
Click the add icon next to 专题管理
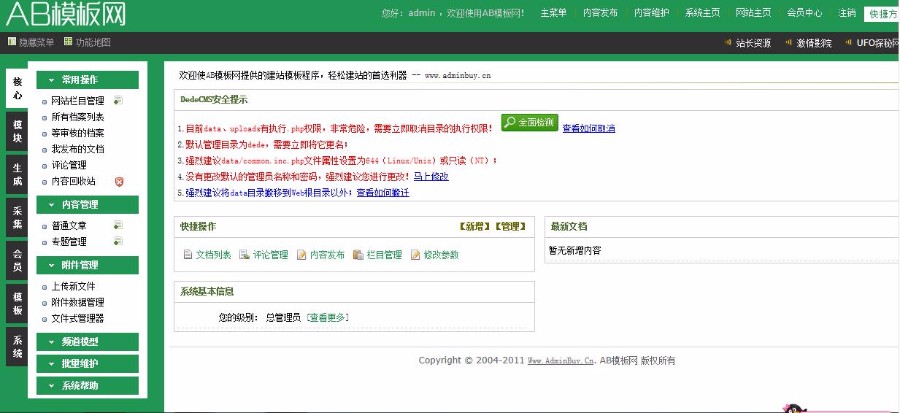point(118,241)
